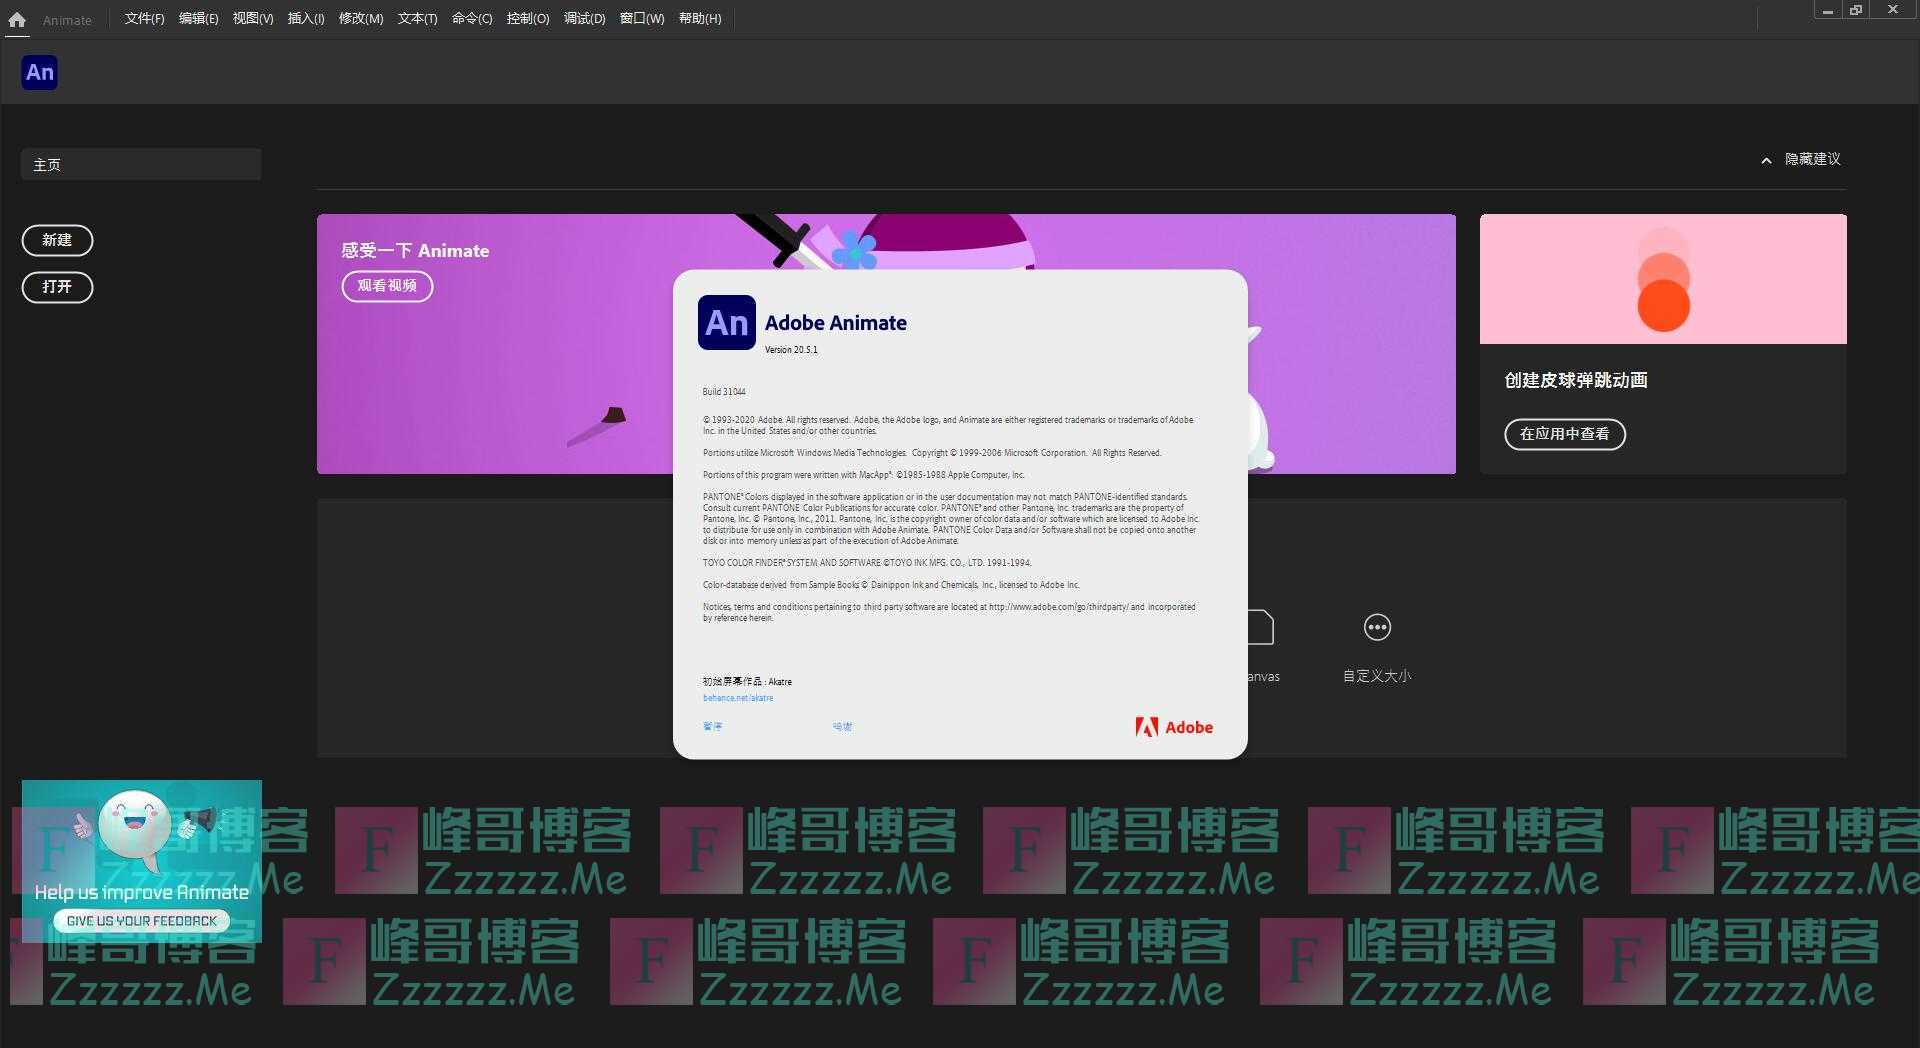
Task: Click the bouncing ball tutorial thumbnail
Action: (1662, 279)
